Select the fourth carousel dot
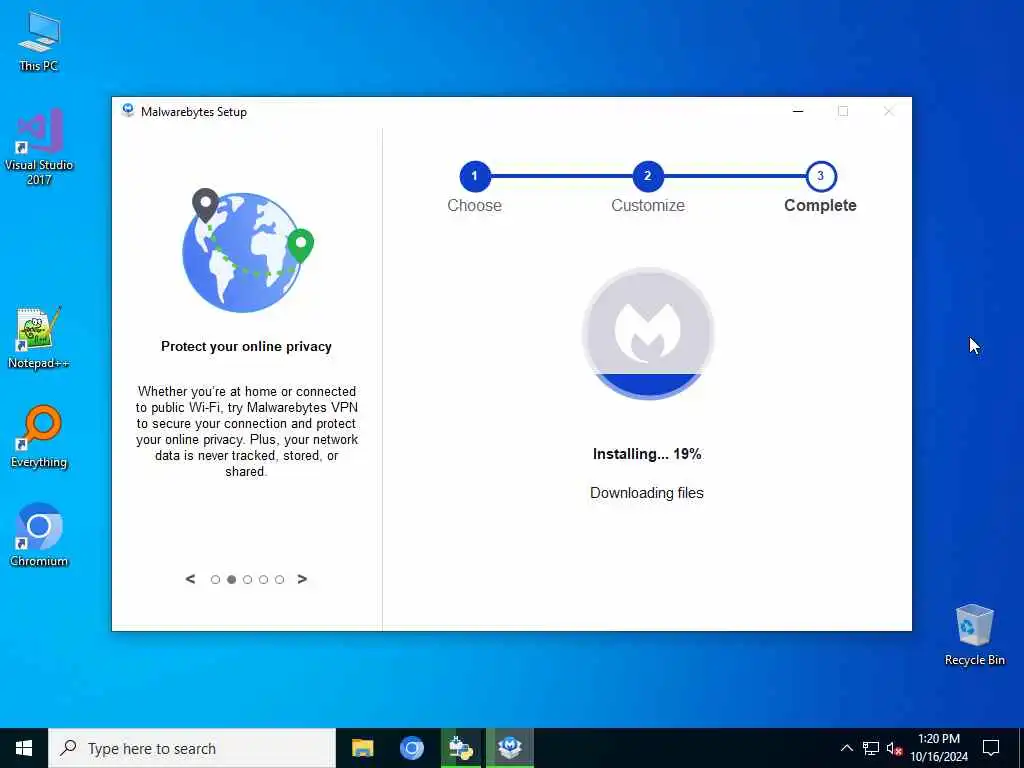1024x768 pixels. [x=263, y=579]
